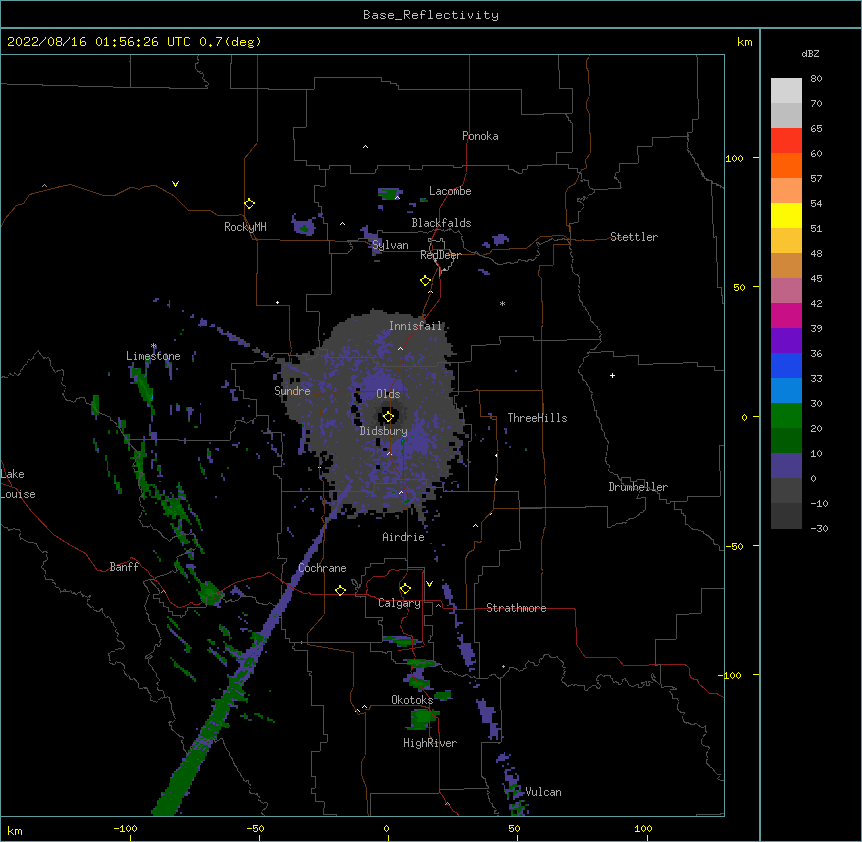The image size is (862, 842).
Task: Click the purple 39-36 dBZ legend swatch
Action: pyautogui.click(x=786, y=341)
